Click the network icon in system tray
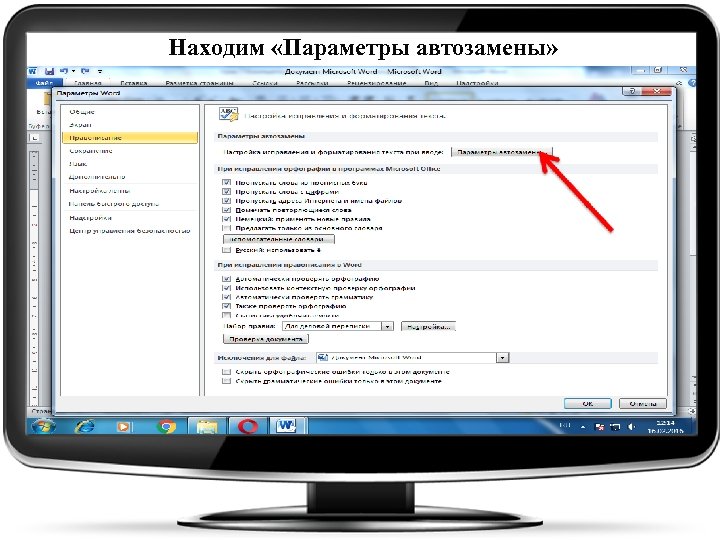The height and width of the screenshot is (540, 720). coord(615,427)
